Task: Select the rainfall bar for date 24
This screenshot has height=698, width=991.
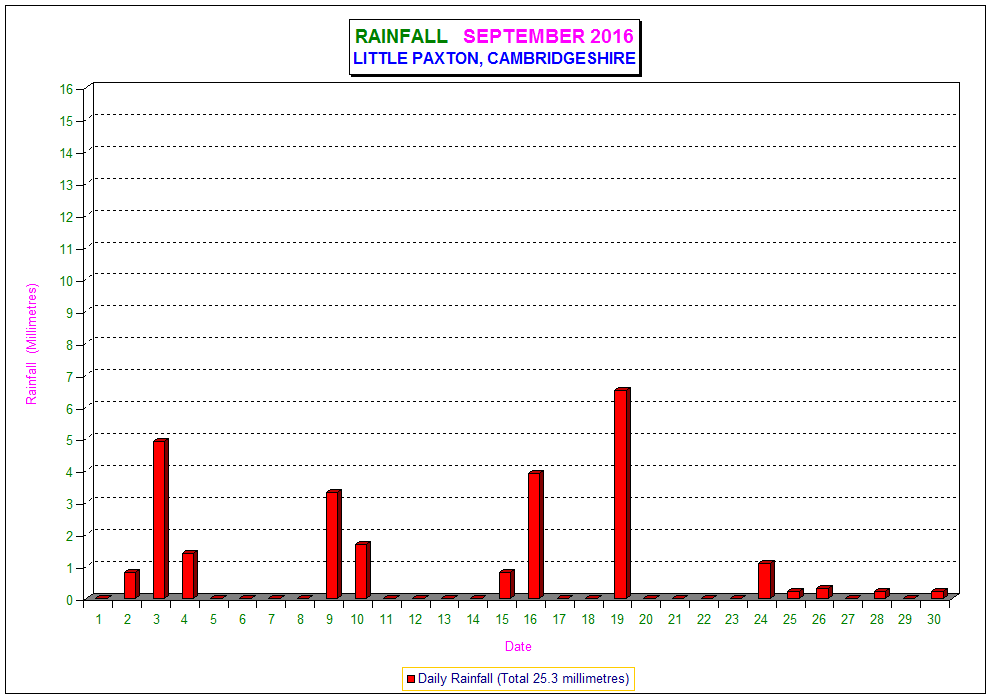Action: pos(767,580)
